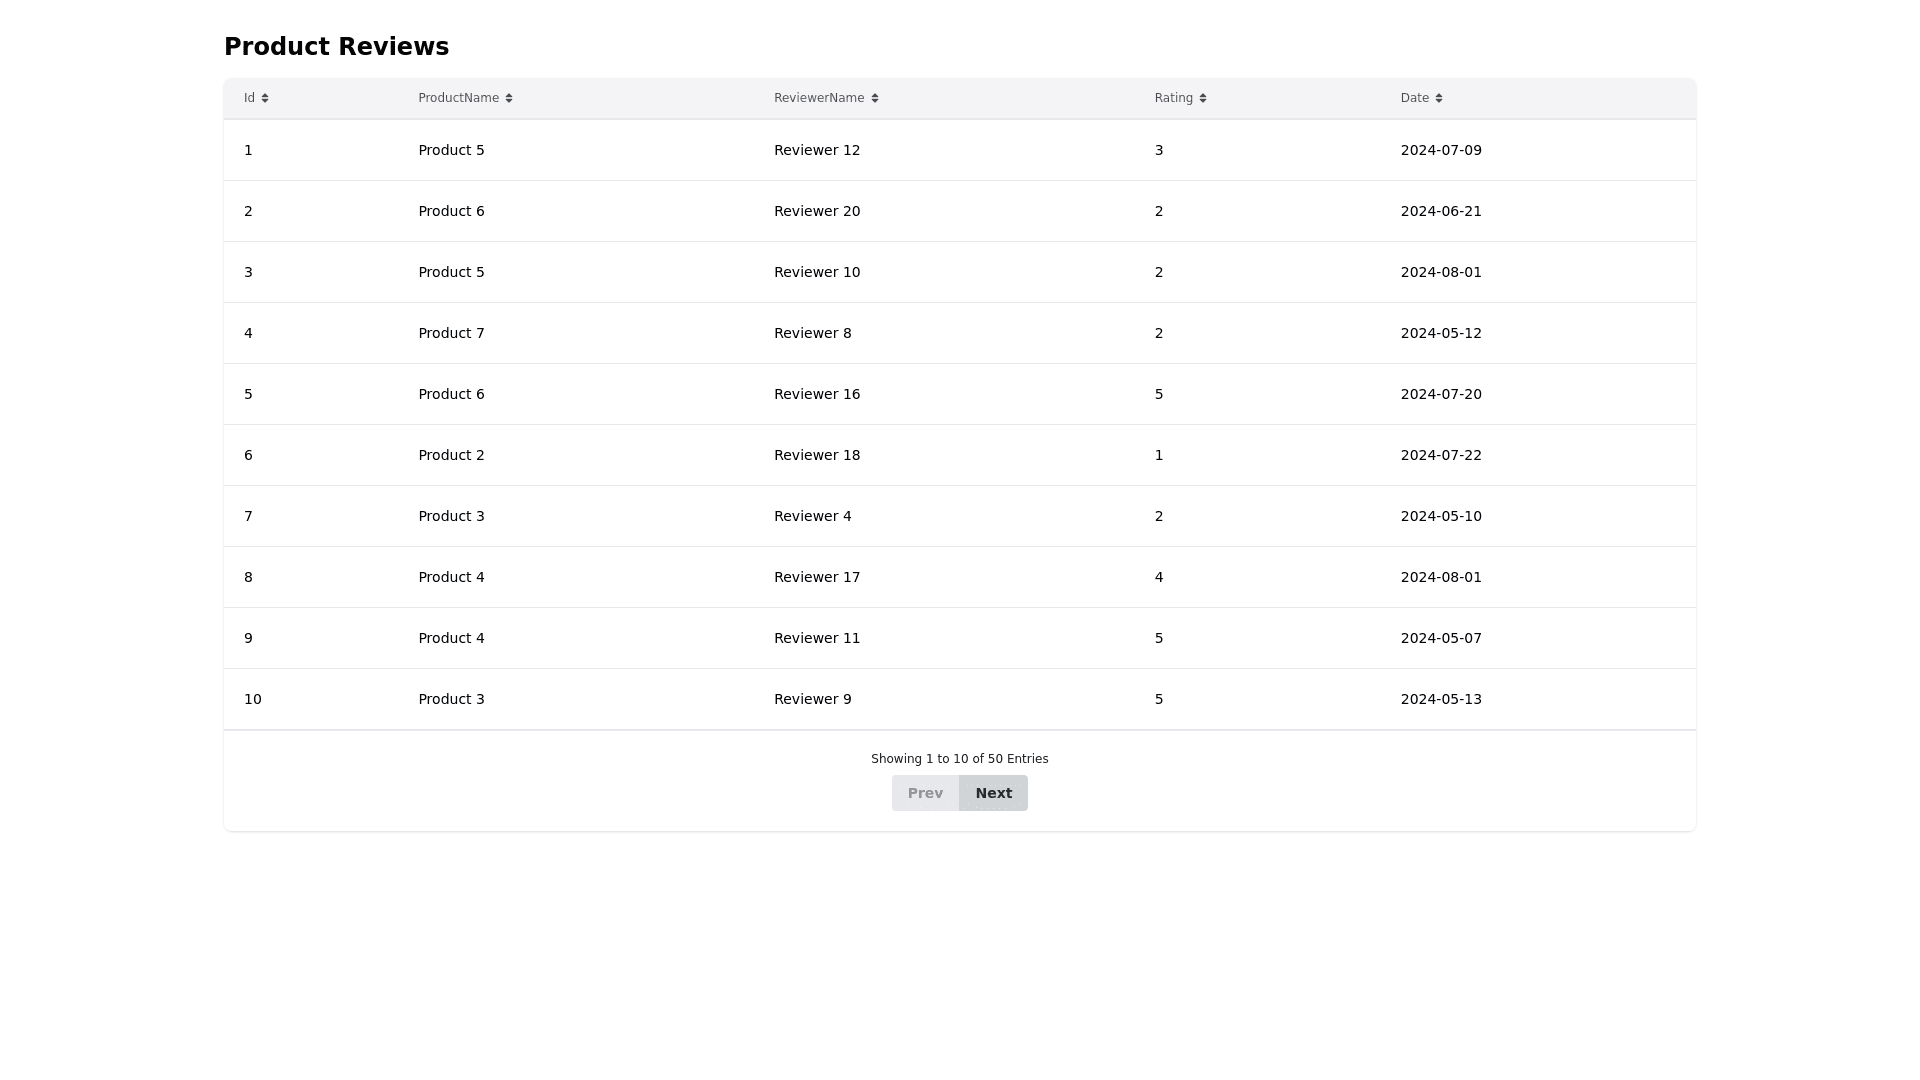Click the Rating sort arrows icon
Screen dimensions: 1920x1080
[1203, 98]
